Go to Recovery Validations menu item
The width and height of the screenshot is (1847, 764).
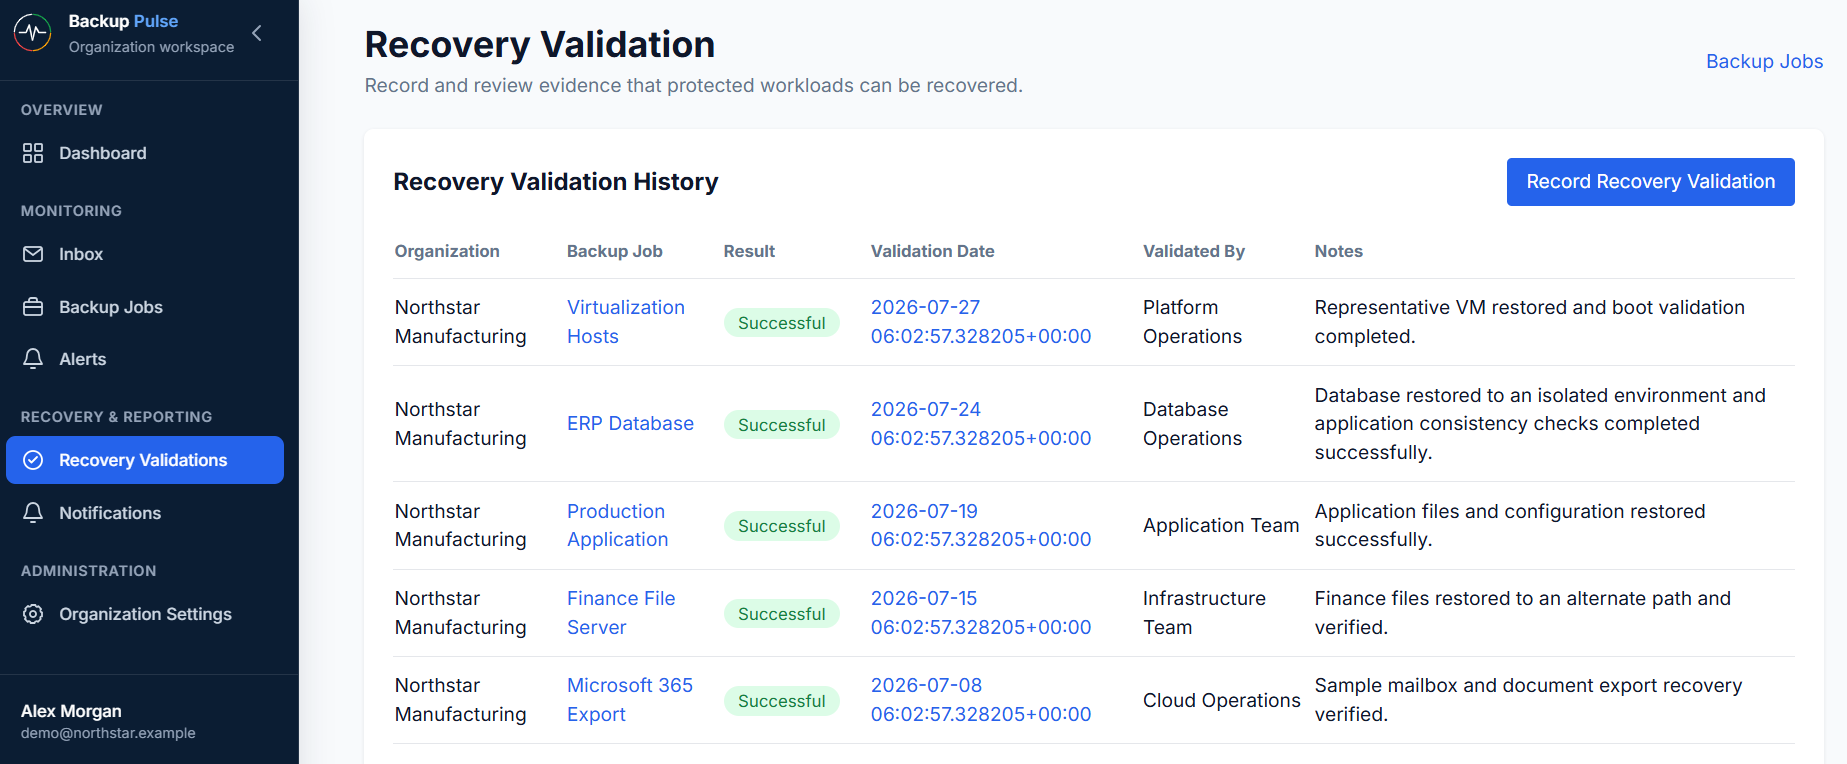145,460
